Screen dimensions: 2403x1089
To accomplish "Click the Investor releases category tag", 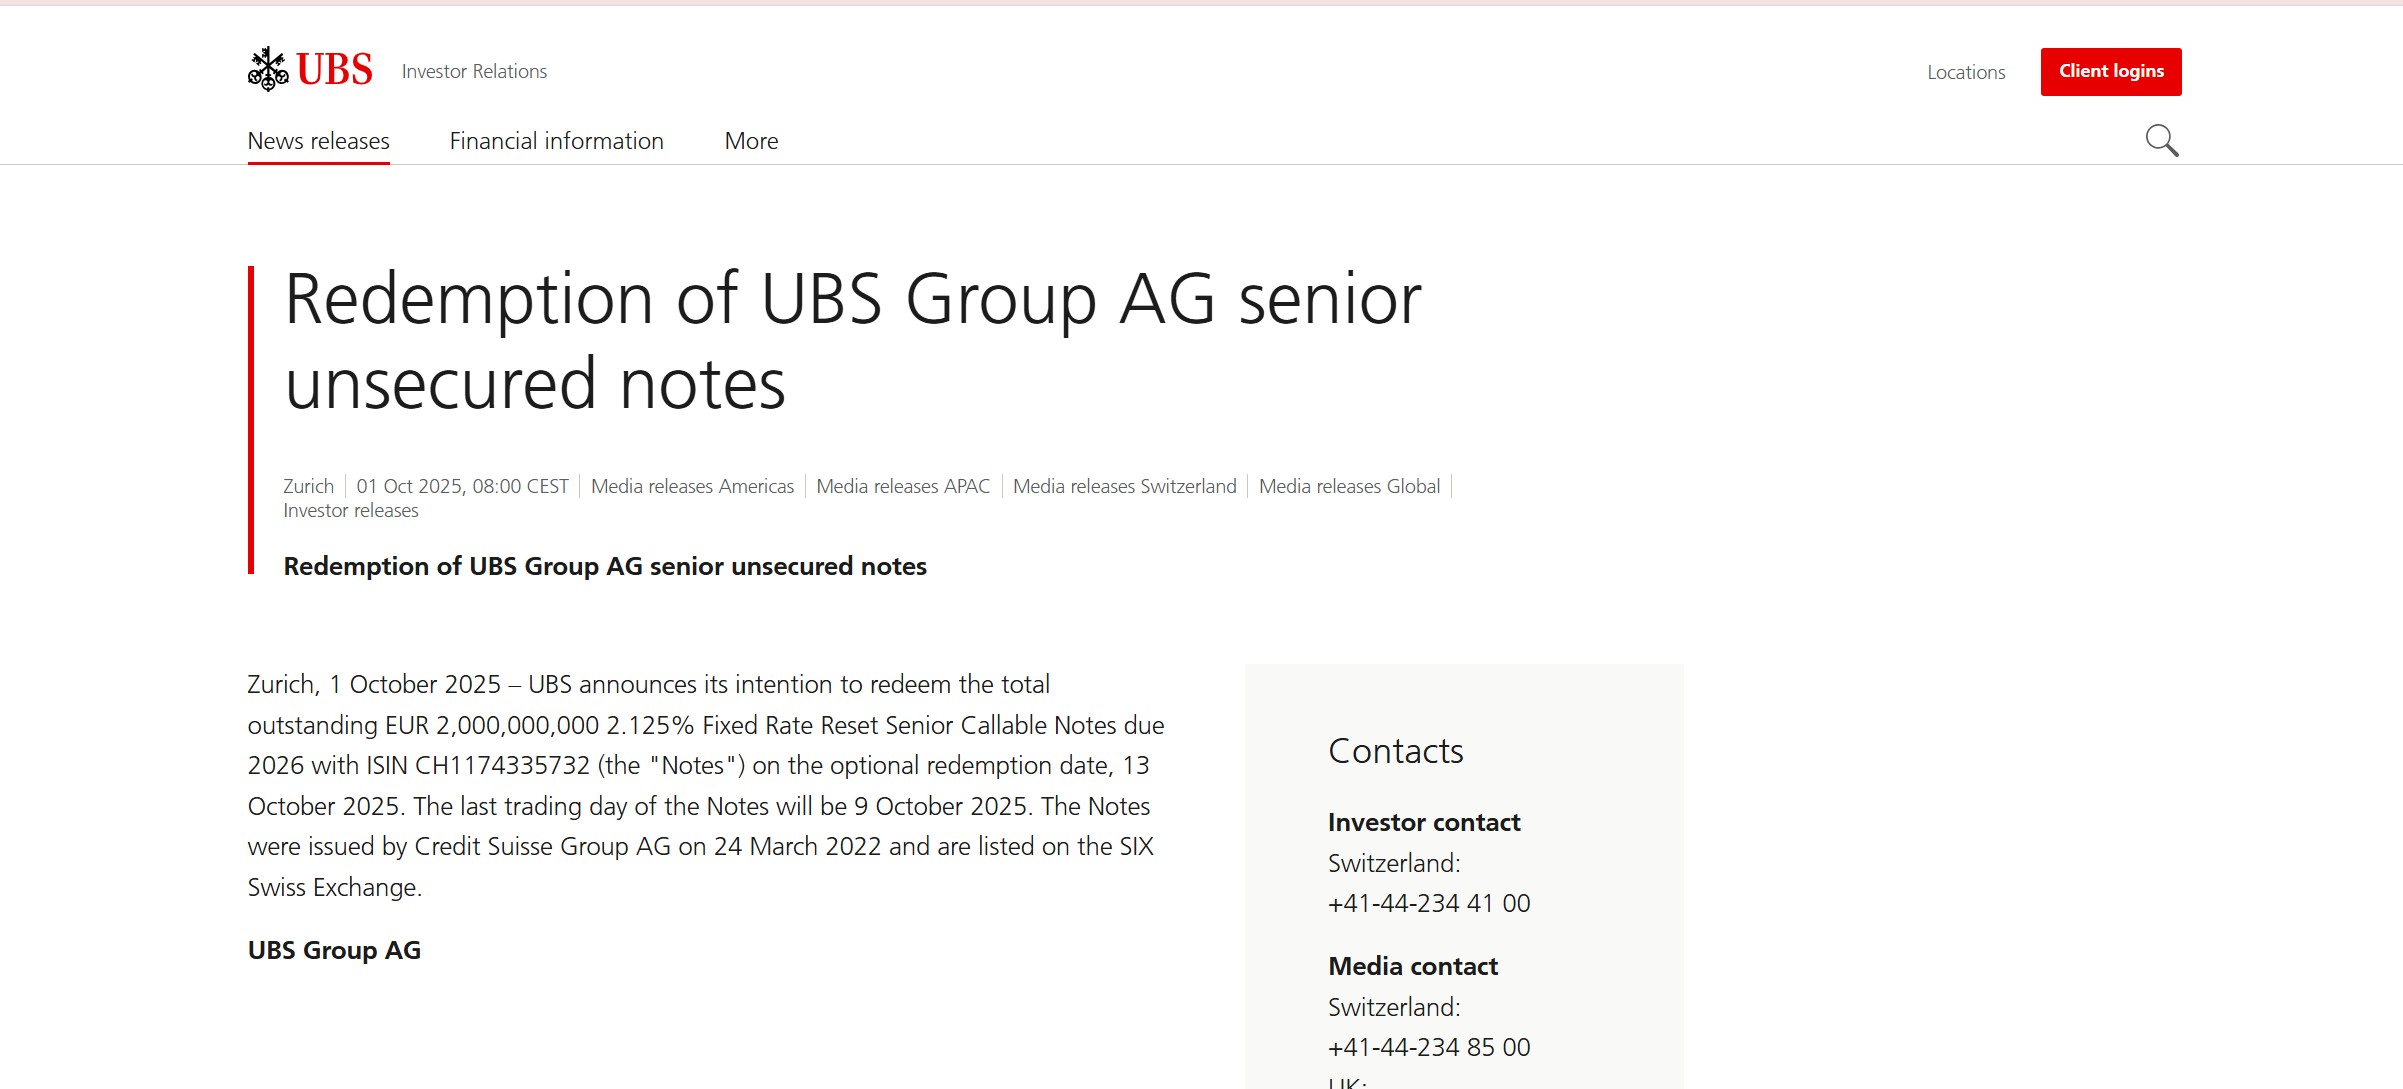I will 350,510.
